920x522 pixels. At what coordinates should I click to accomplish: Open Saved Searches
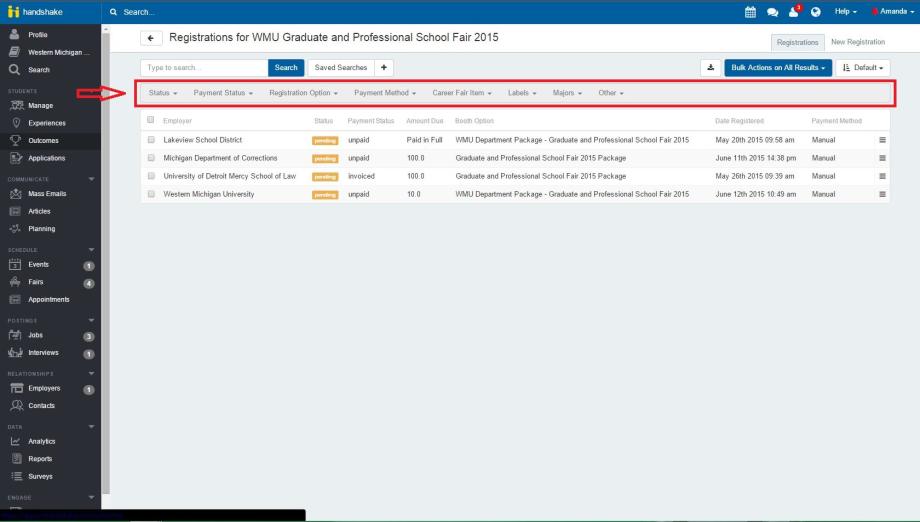click(341, 67)
